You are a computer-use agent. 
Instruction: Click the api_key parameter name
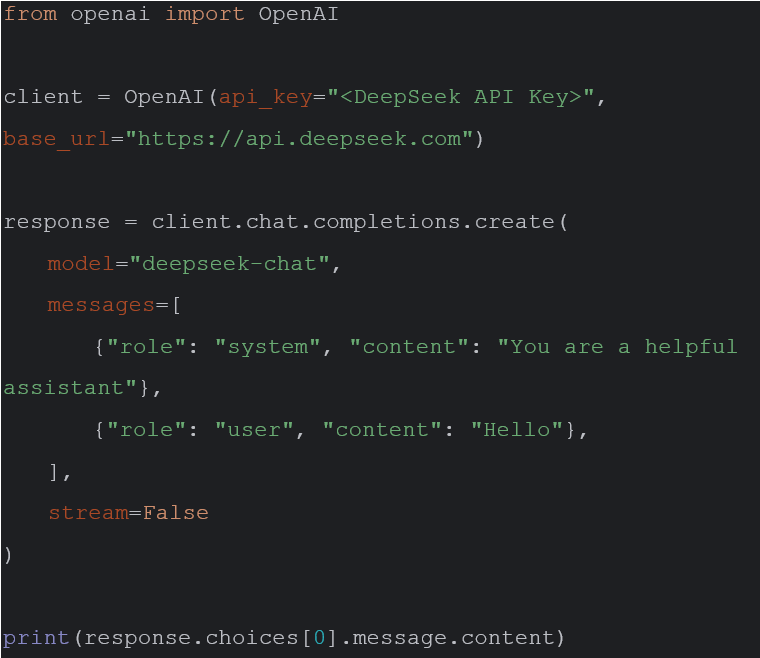coord(265,97)
